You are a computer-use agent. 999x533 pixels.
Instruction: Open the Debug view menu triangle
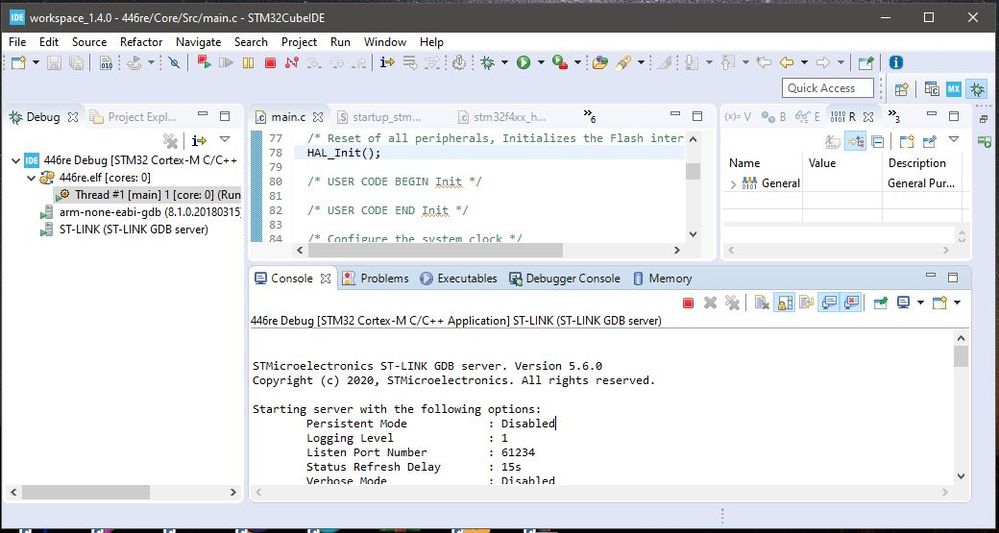225,139
